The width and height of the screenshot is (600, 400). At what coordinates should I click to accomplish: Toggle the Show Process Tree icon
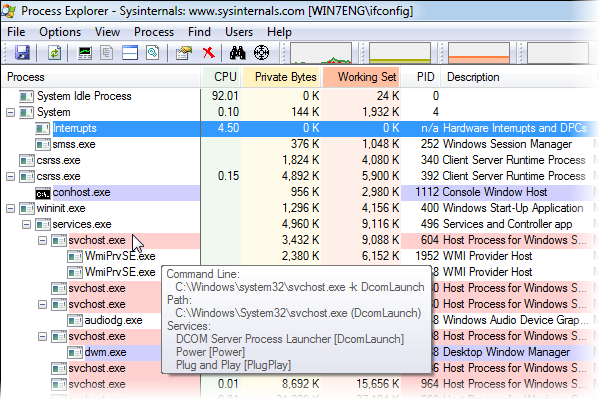107,52
